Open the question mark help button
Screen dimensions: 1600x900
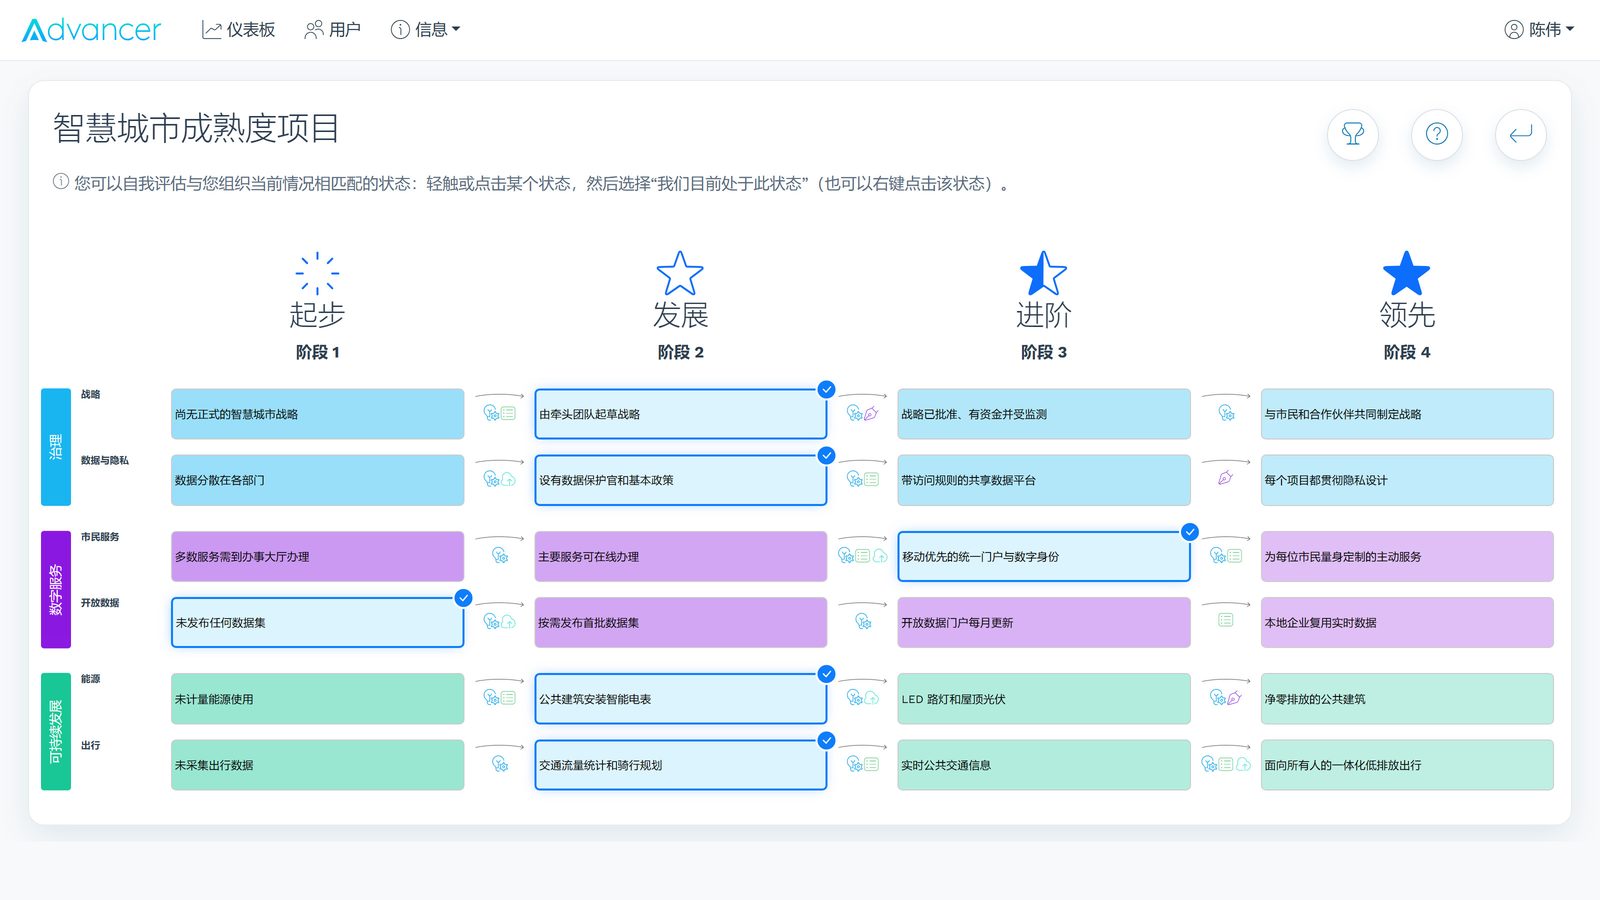click(1437, 134)
